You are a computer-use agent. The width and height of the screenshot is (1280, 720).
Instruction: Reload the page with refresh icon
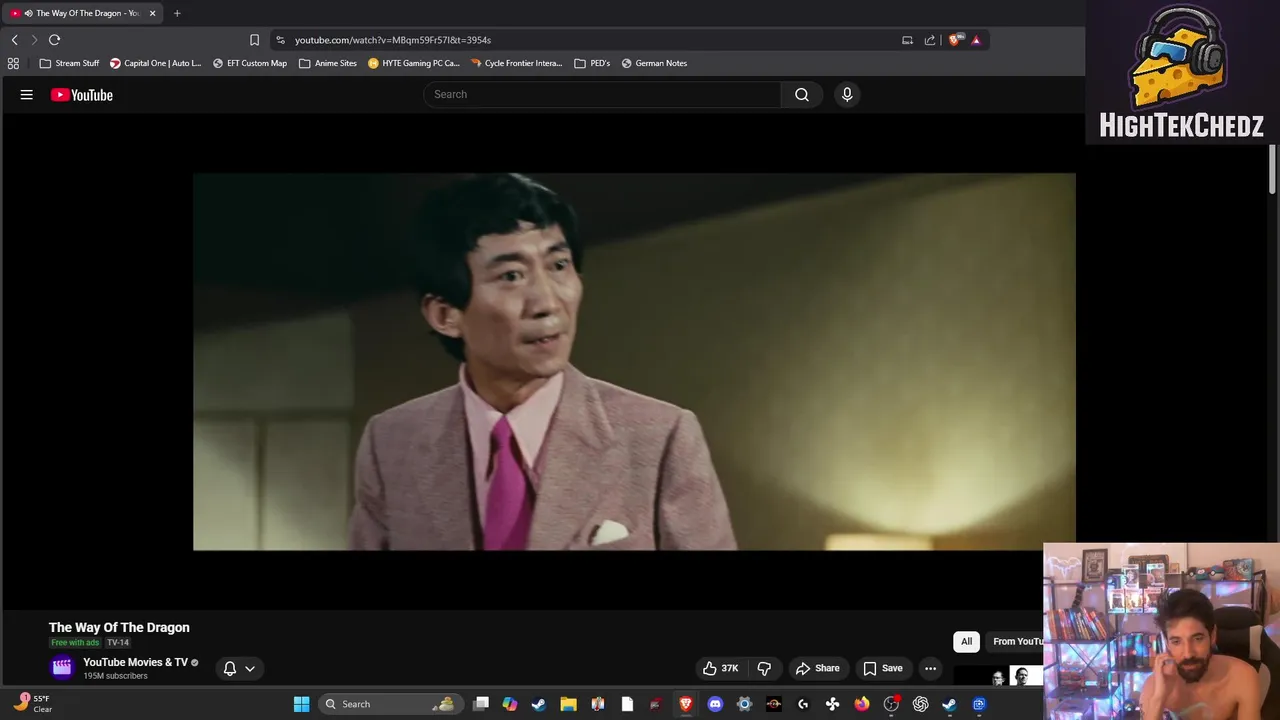(x=54, y=40)
